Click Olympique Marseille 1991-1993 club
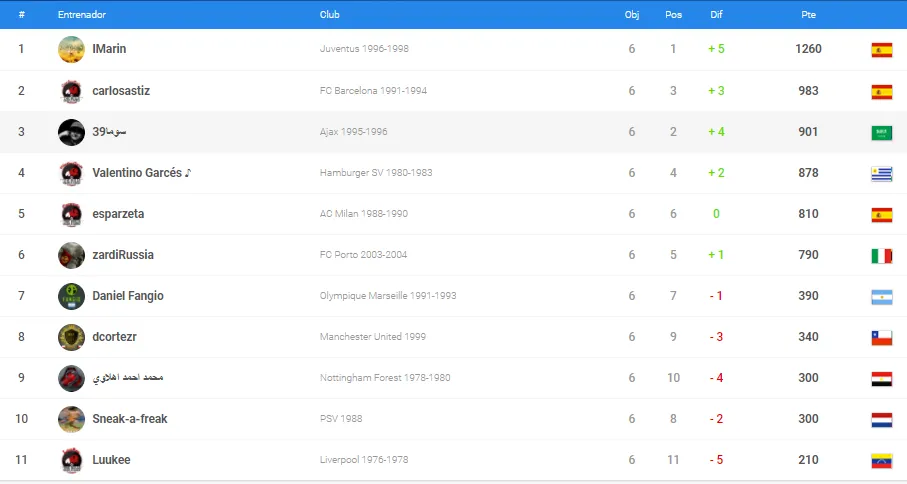Viewport: 907px width, 484px height. [x=388, y=296]
